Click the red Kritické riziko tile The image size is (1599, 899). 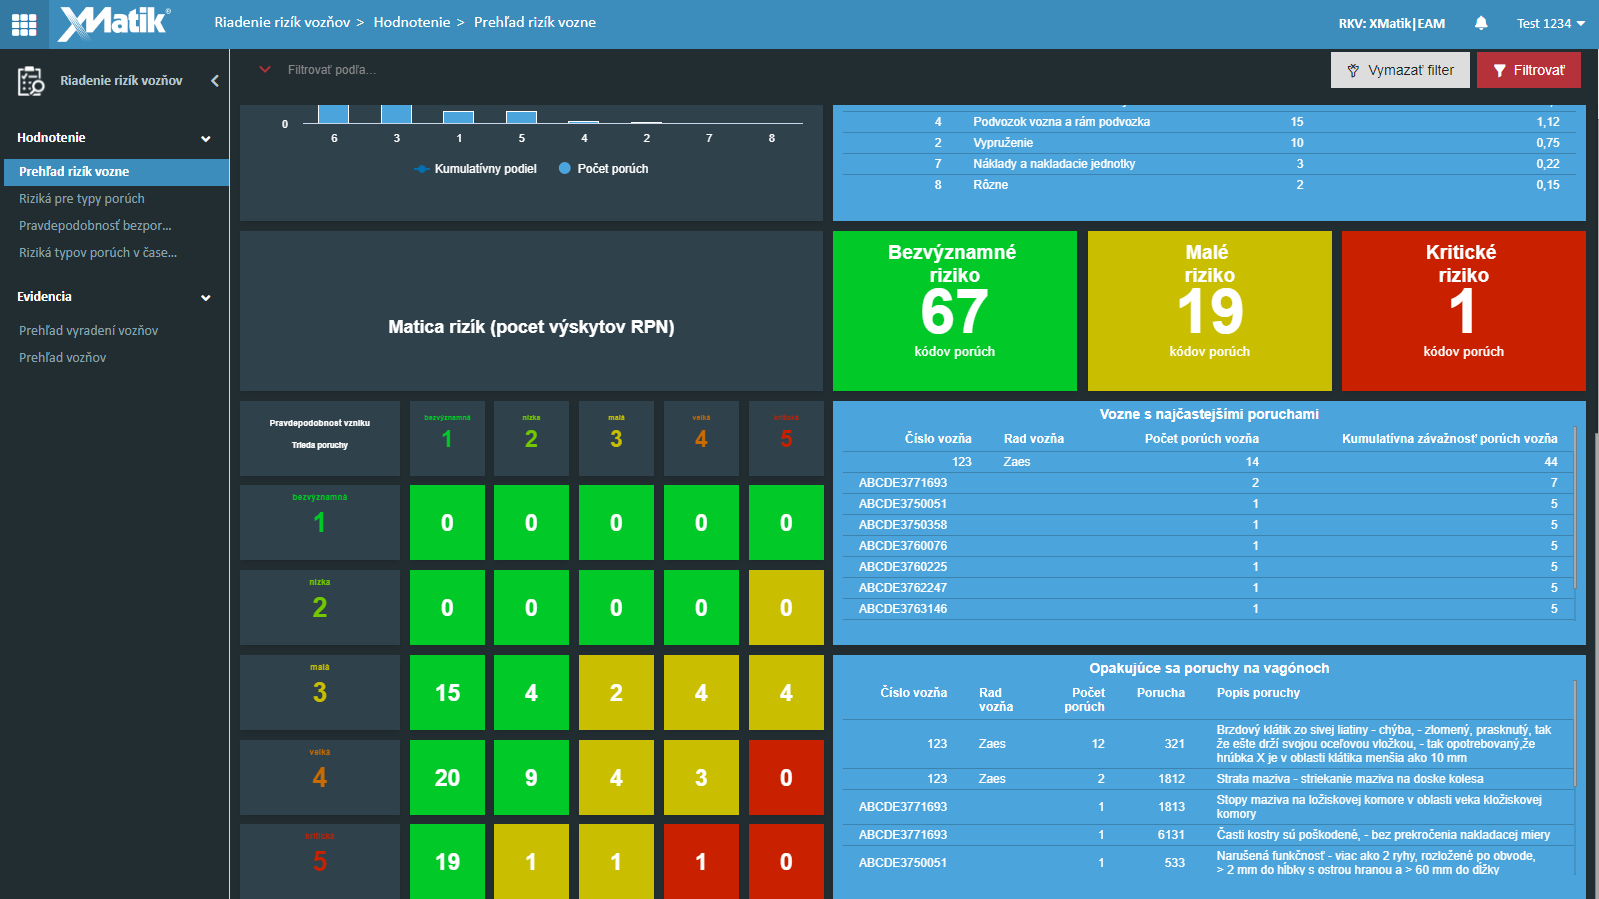pyautogui.click(x=1463, y=310)
